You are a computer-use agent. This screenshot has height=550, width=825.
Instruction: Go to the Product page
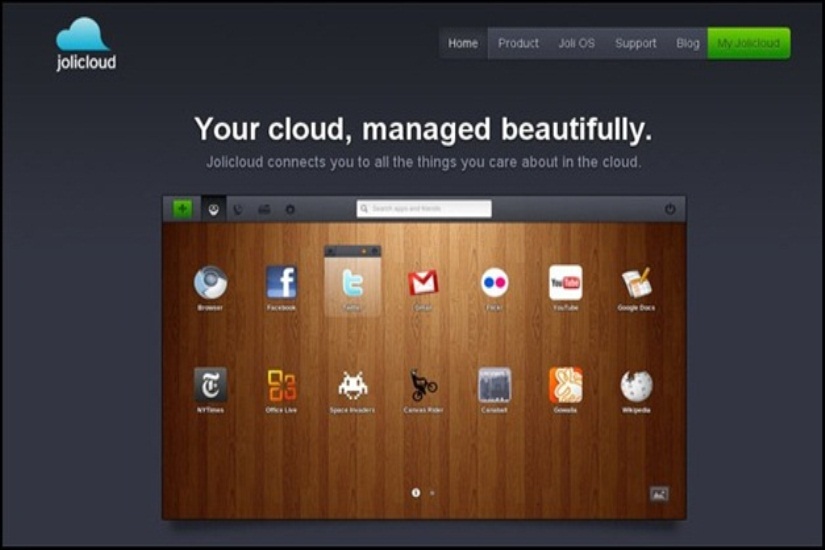tap(518, 43)
